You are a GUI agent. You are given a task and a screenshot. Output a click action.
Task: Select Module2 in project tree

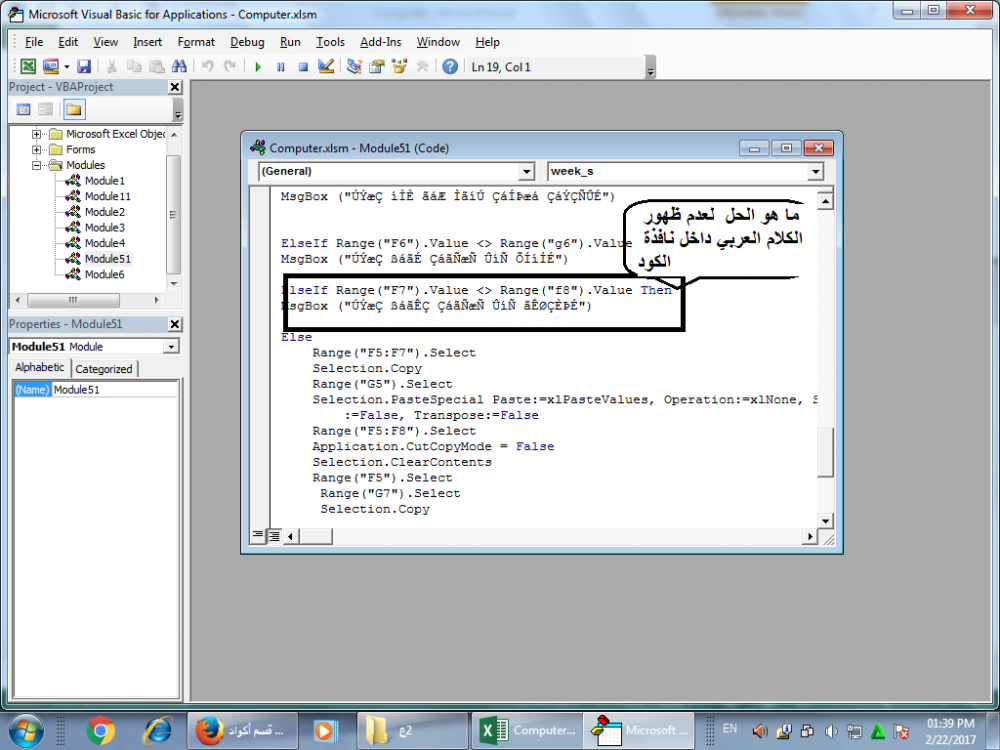tap(105, 212)
